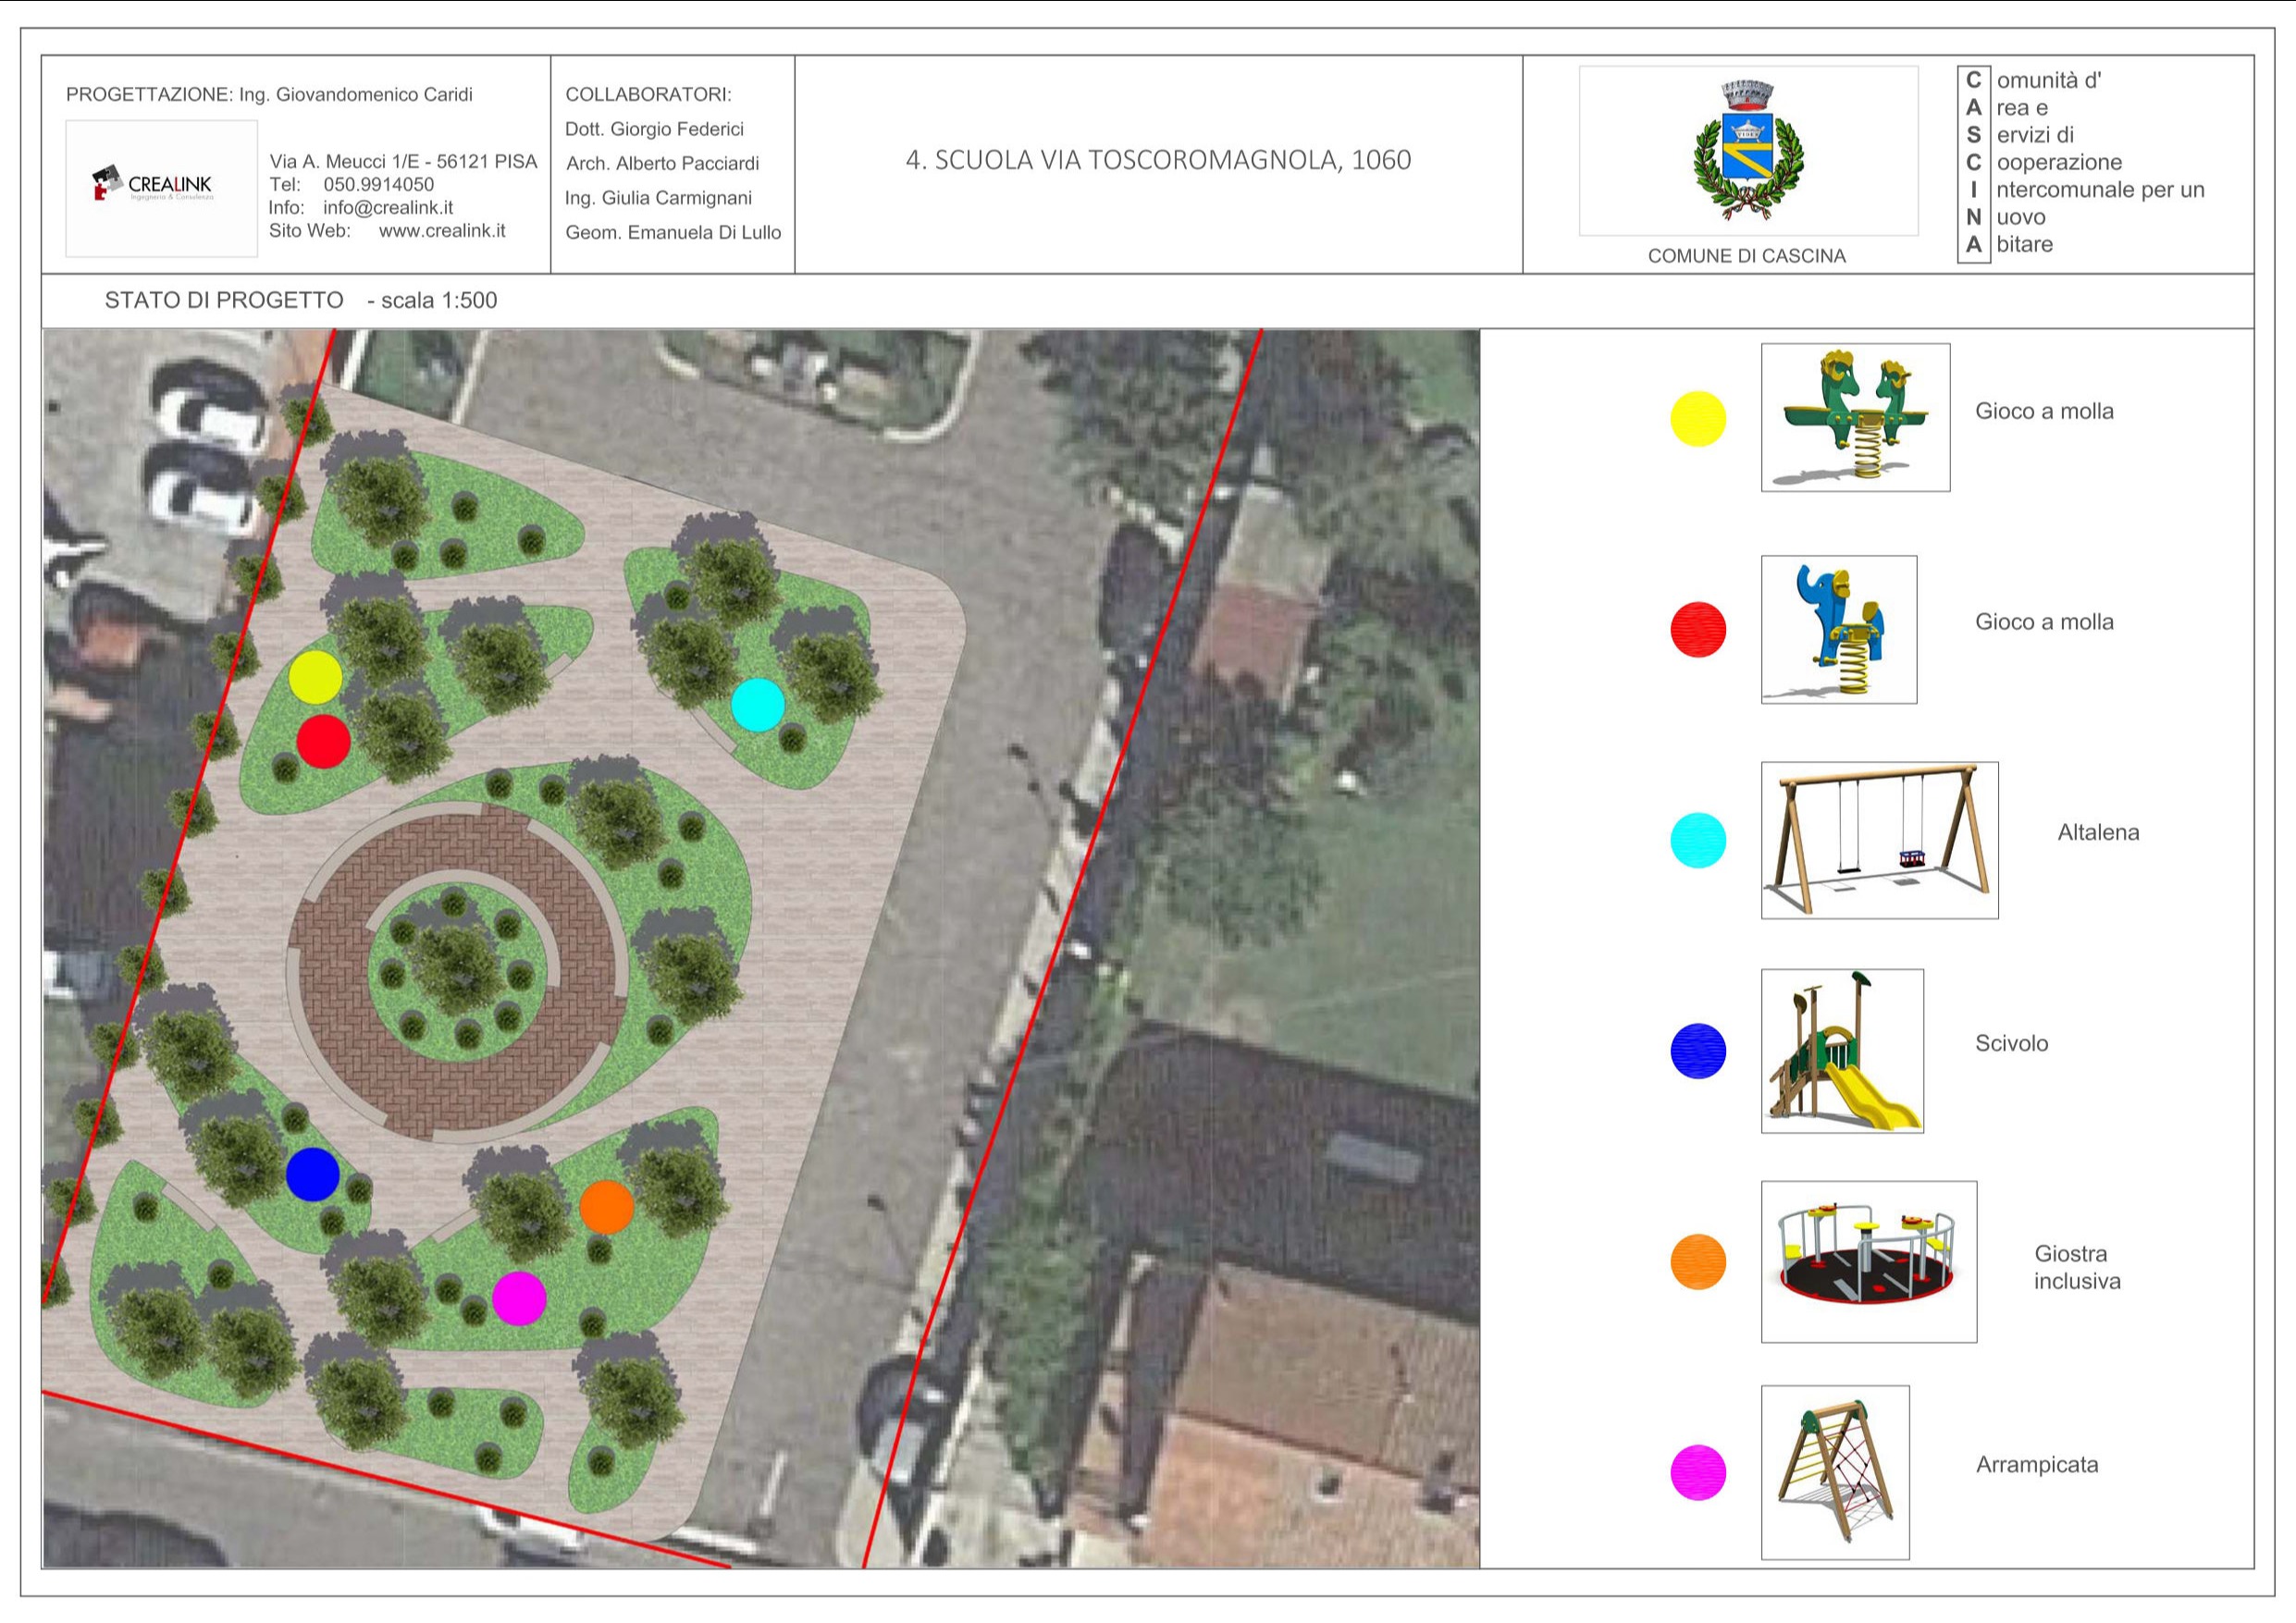The width and height of the screenshot is (2296, 1623).
Task: Click the name Arch. Alberto Pacciardi
Action: 662,164
